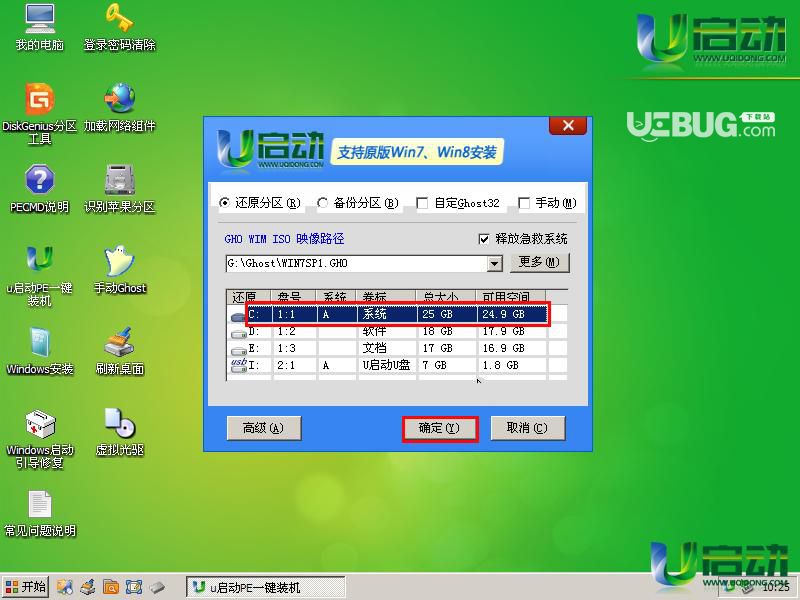Open the 常见问题说明 document icon
This screenshot has height=600, width=800.
click(40, 513)
